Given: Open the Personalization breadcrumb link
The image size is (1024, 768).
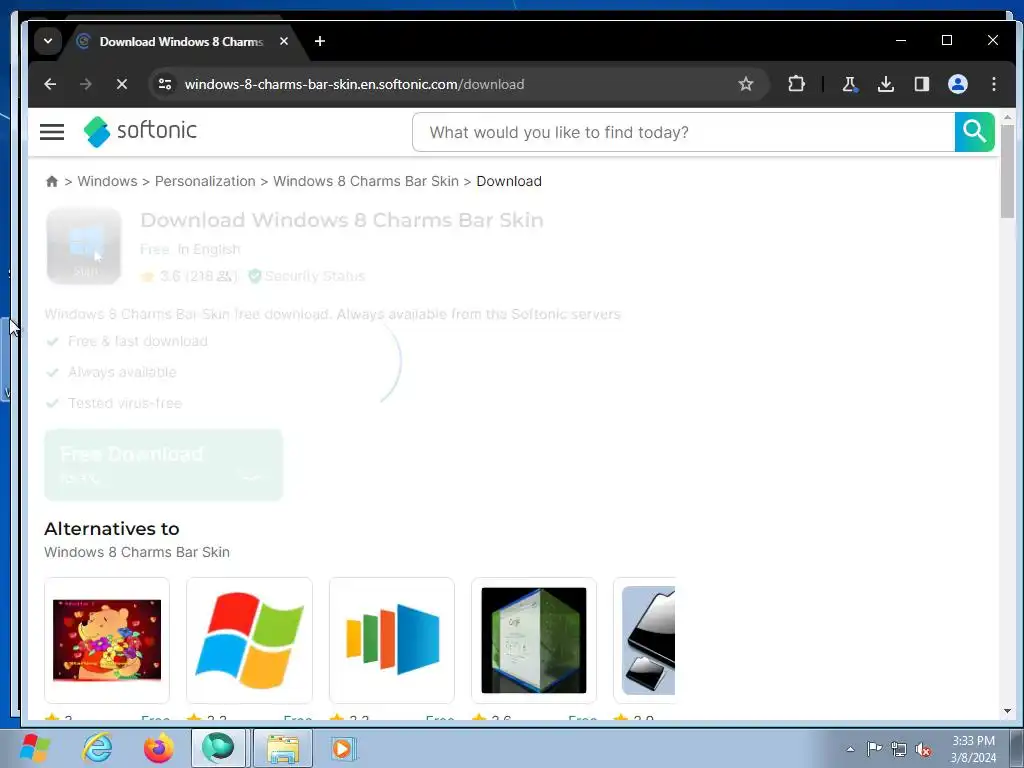Looking at the screenshot, I should (x=205, y=182).
